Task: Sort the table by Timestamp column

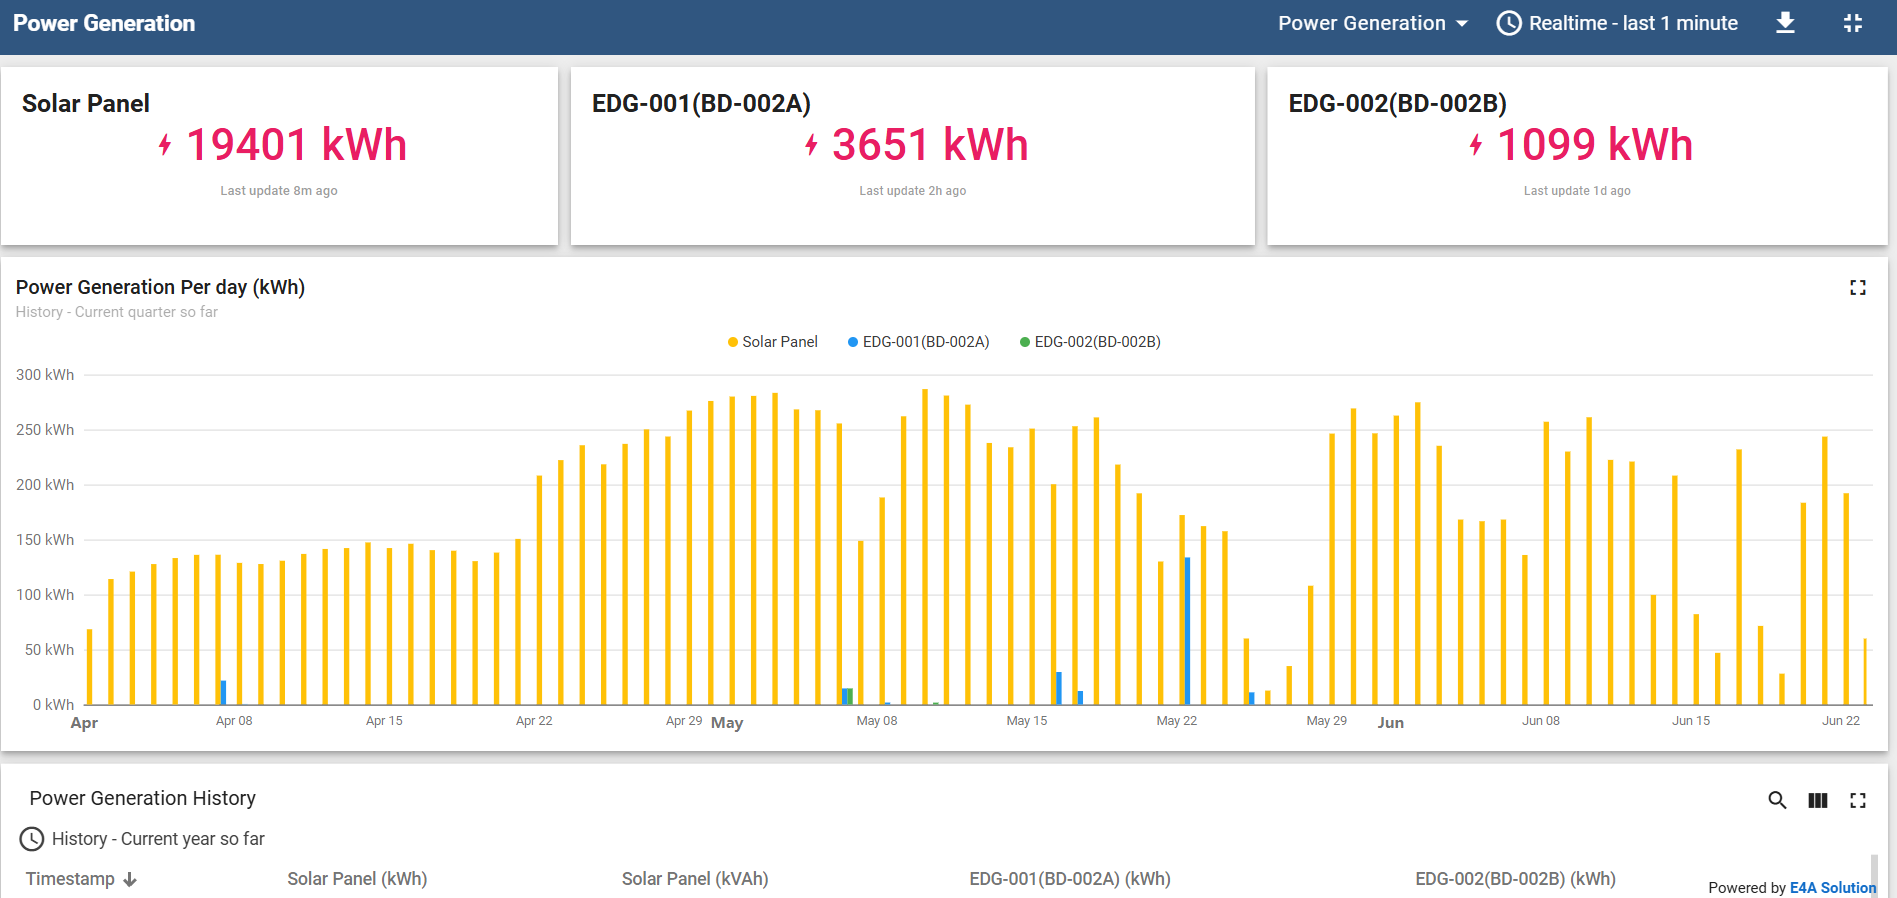Action: [x=70, y=879]
